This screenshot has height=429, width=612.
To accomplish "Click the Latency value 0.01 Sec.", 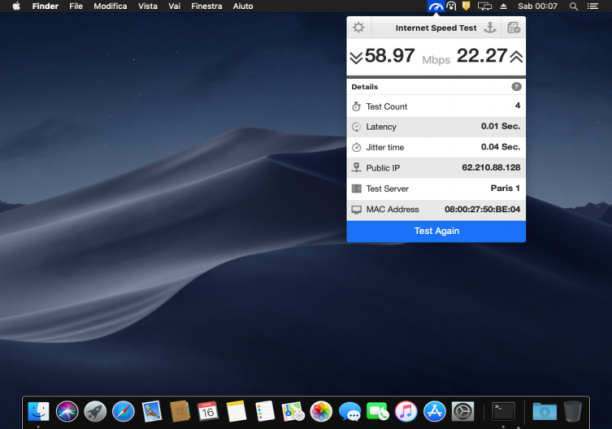I will pyautogui.click(x=500, y=126).
